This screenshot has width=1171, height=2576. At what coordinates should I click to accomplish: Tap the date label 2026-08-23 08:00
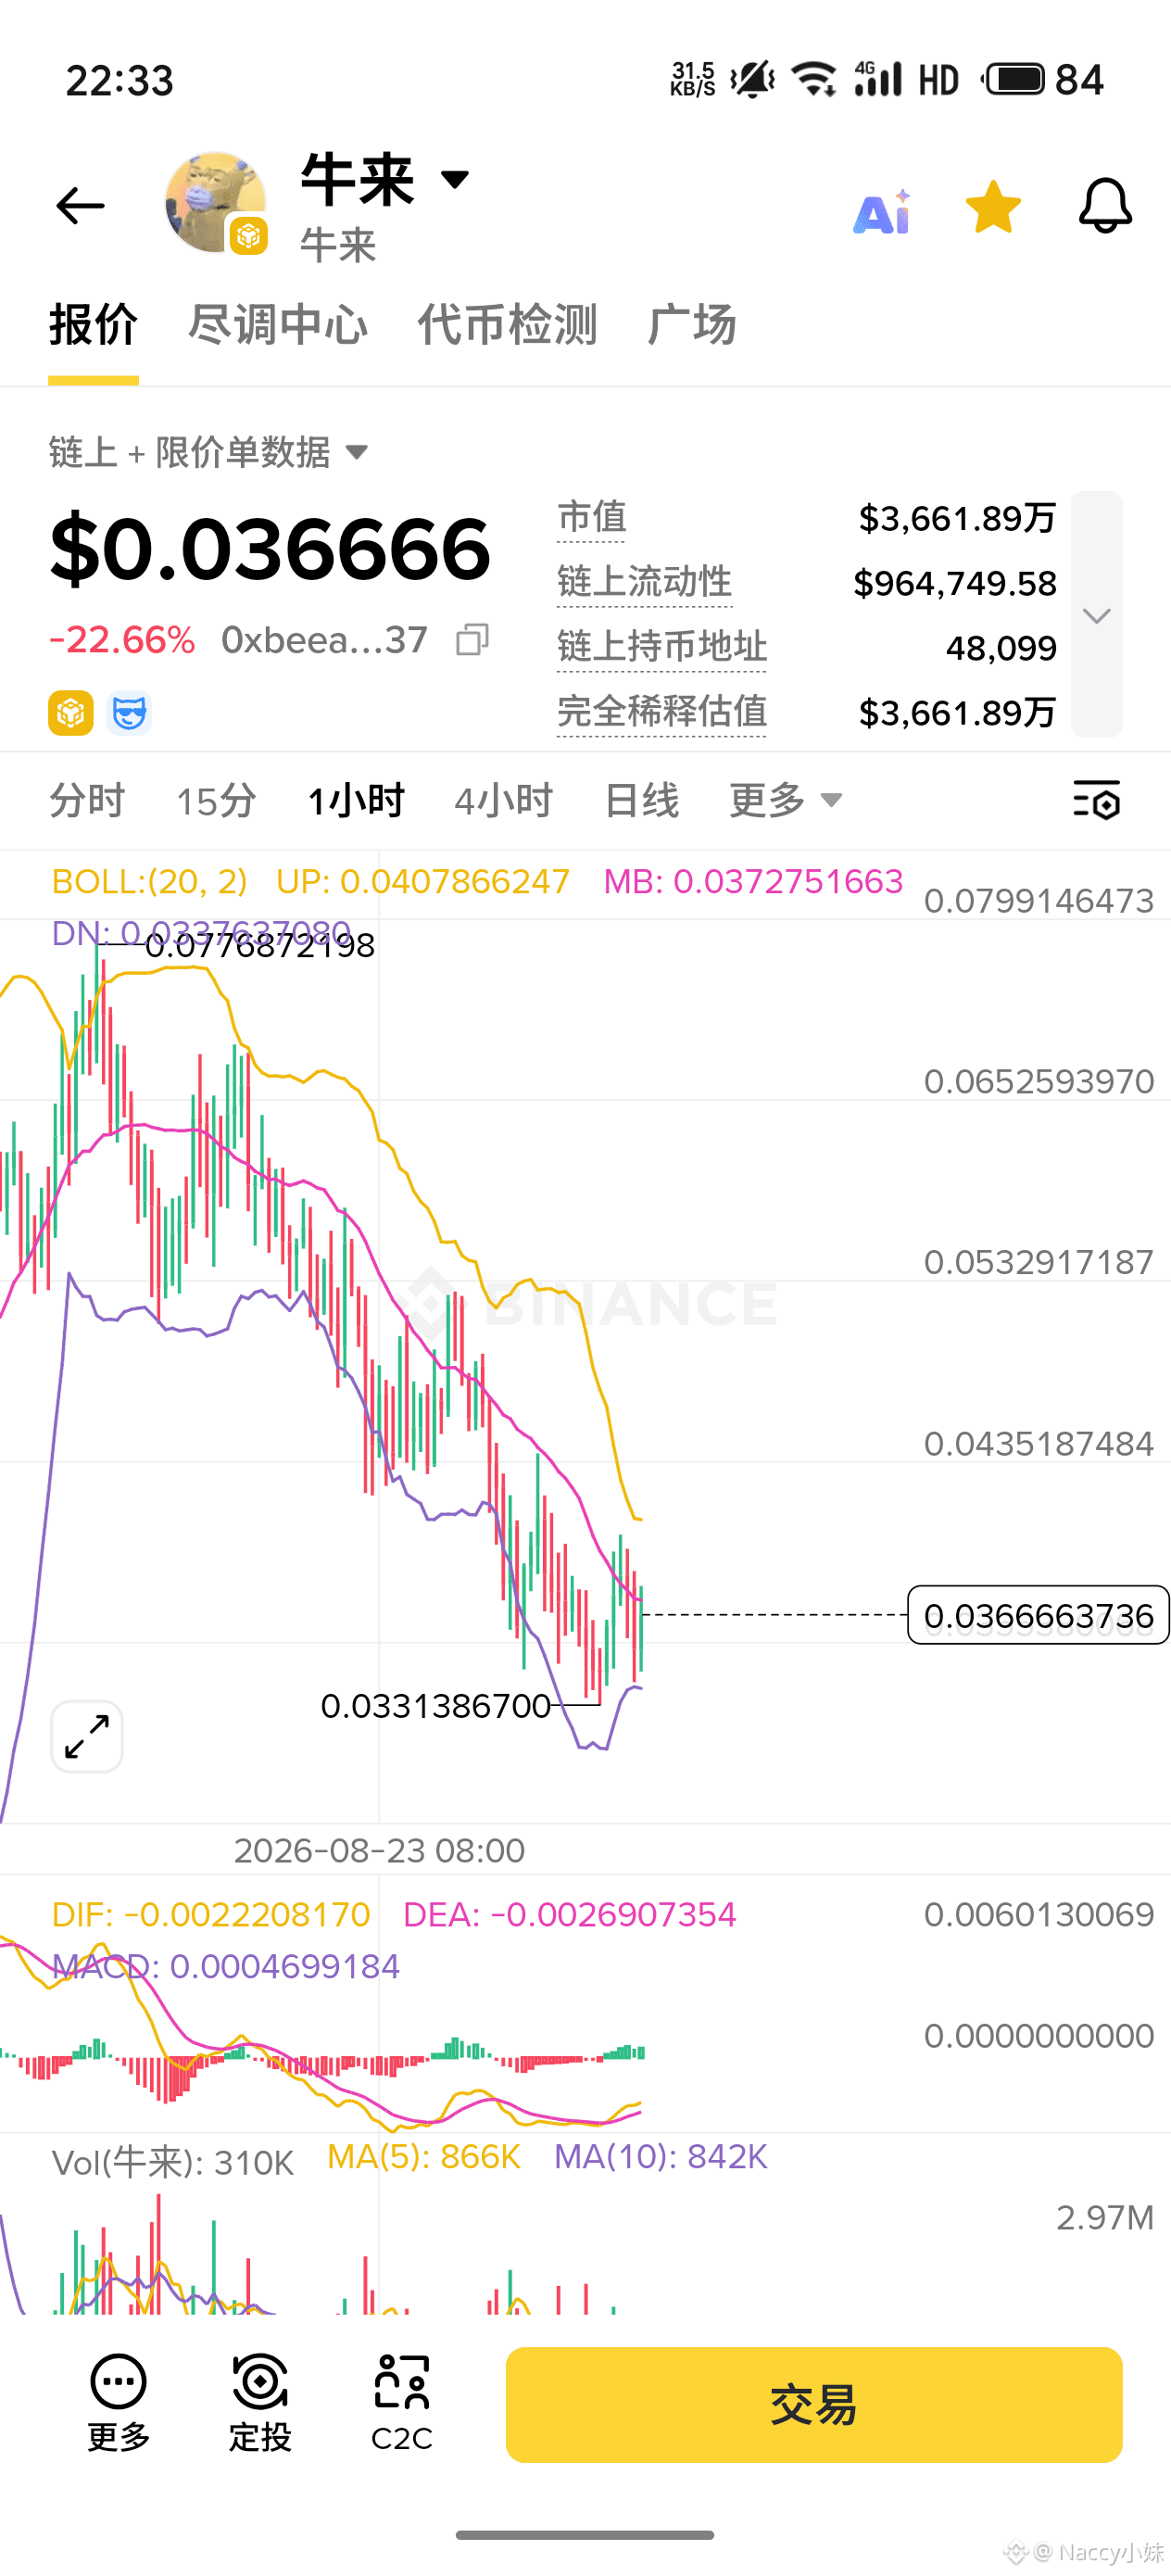379,1850
